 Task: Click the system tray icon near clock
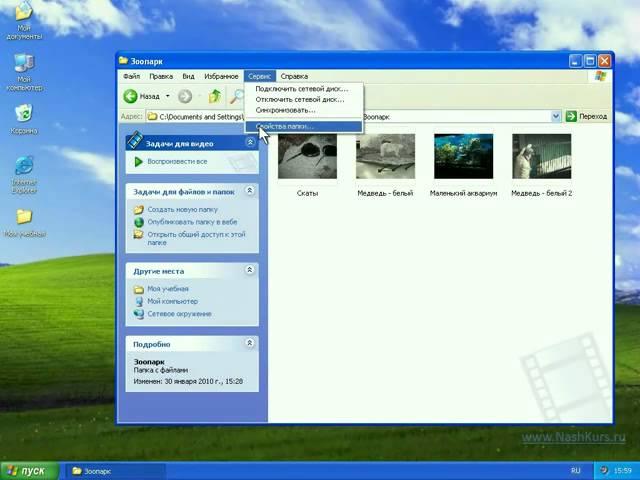604,471
